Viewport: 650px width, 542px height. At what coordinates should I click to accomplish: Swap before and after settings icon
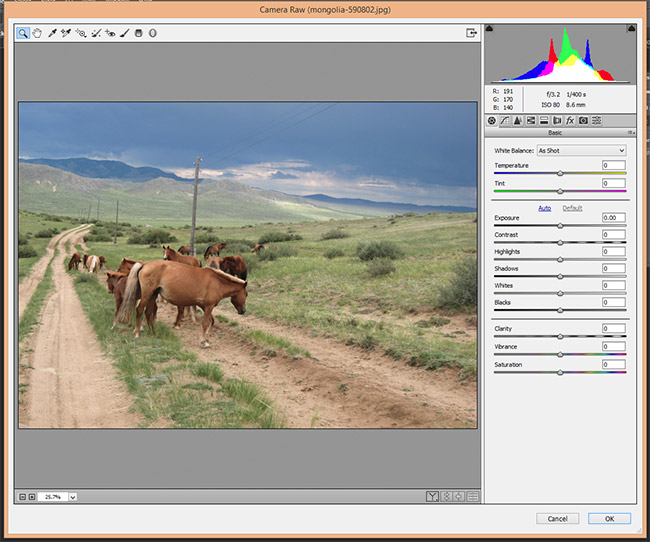coord(446,496)
